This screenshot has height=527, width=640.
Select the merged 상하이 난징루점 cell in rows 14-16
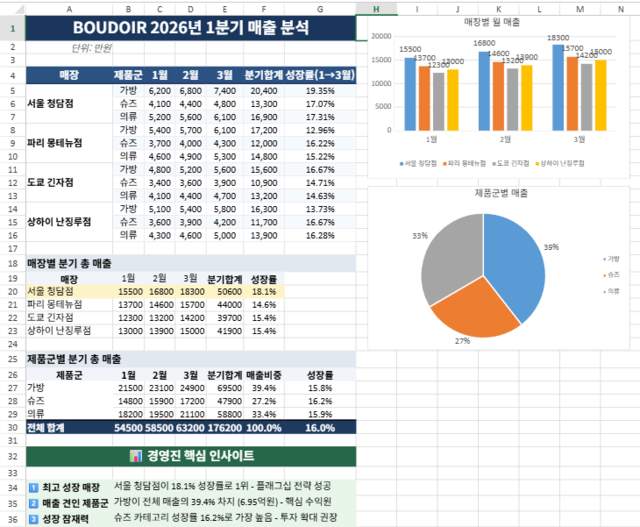pos(69,222)
